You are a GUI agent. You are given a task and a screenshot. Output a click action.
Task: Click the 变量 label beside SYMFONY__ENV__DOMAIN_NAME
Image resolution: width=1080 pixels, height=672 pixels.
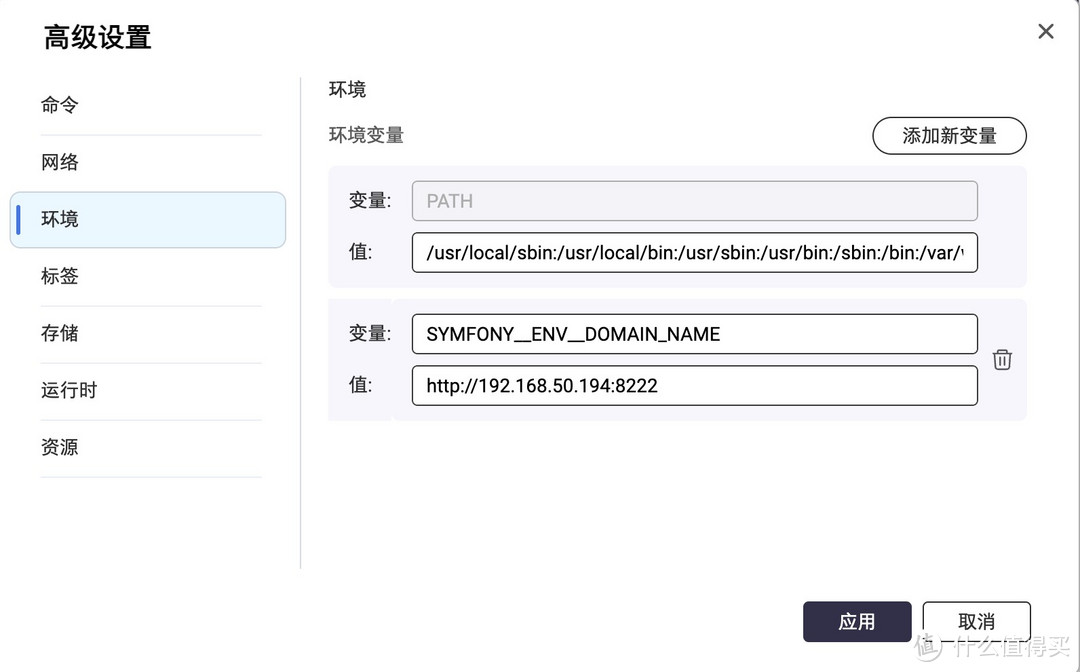point(369,334)
